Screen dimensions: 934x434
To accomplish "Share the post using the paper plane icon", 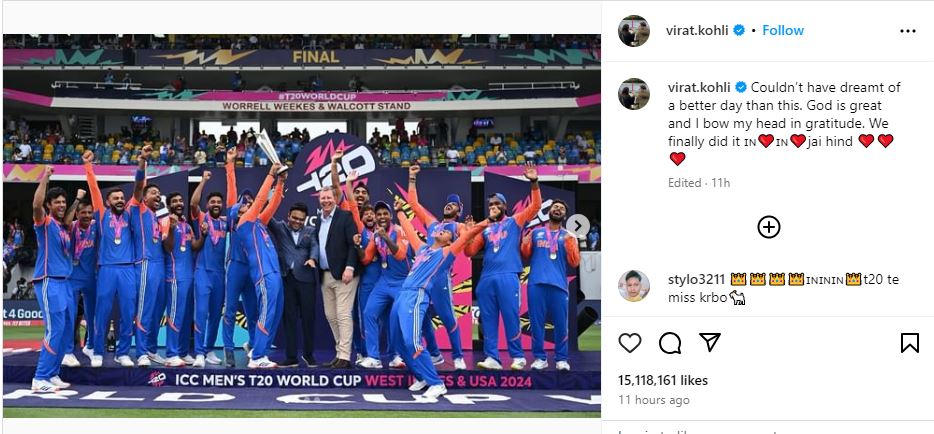I will click(709, 343).
